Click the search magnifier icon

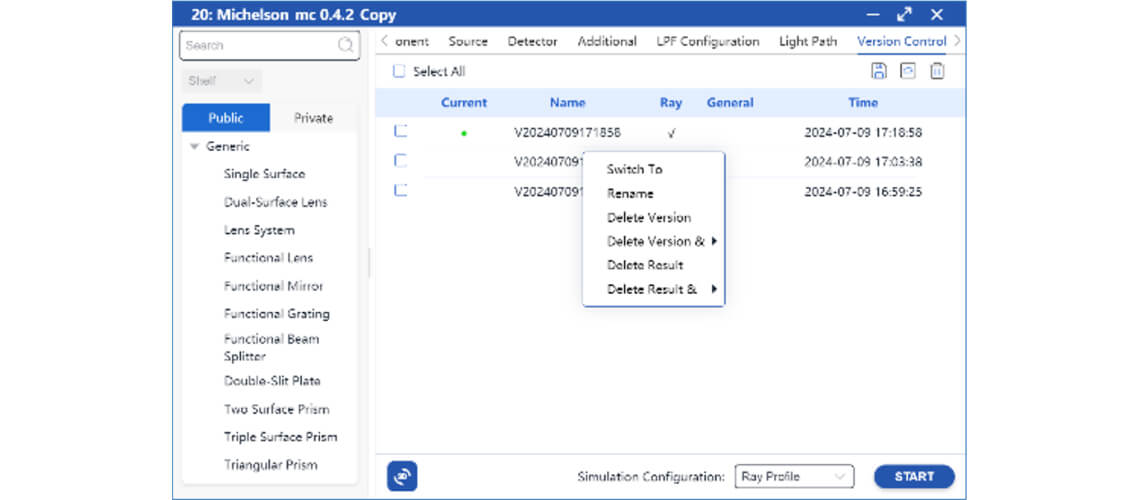tap(346, 45)
